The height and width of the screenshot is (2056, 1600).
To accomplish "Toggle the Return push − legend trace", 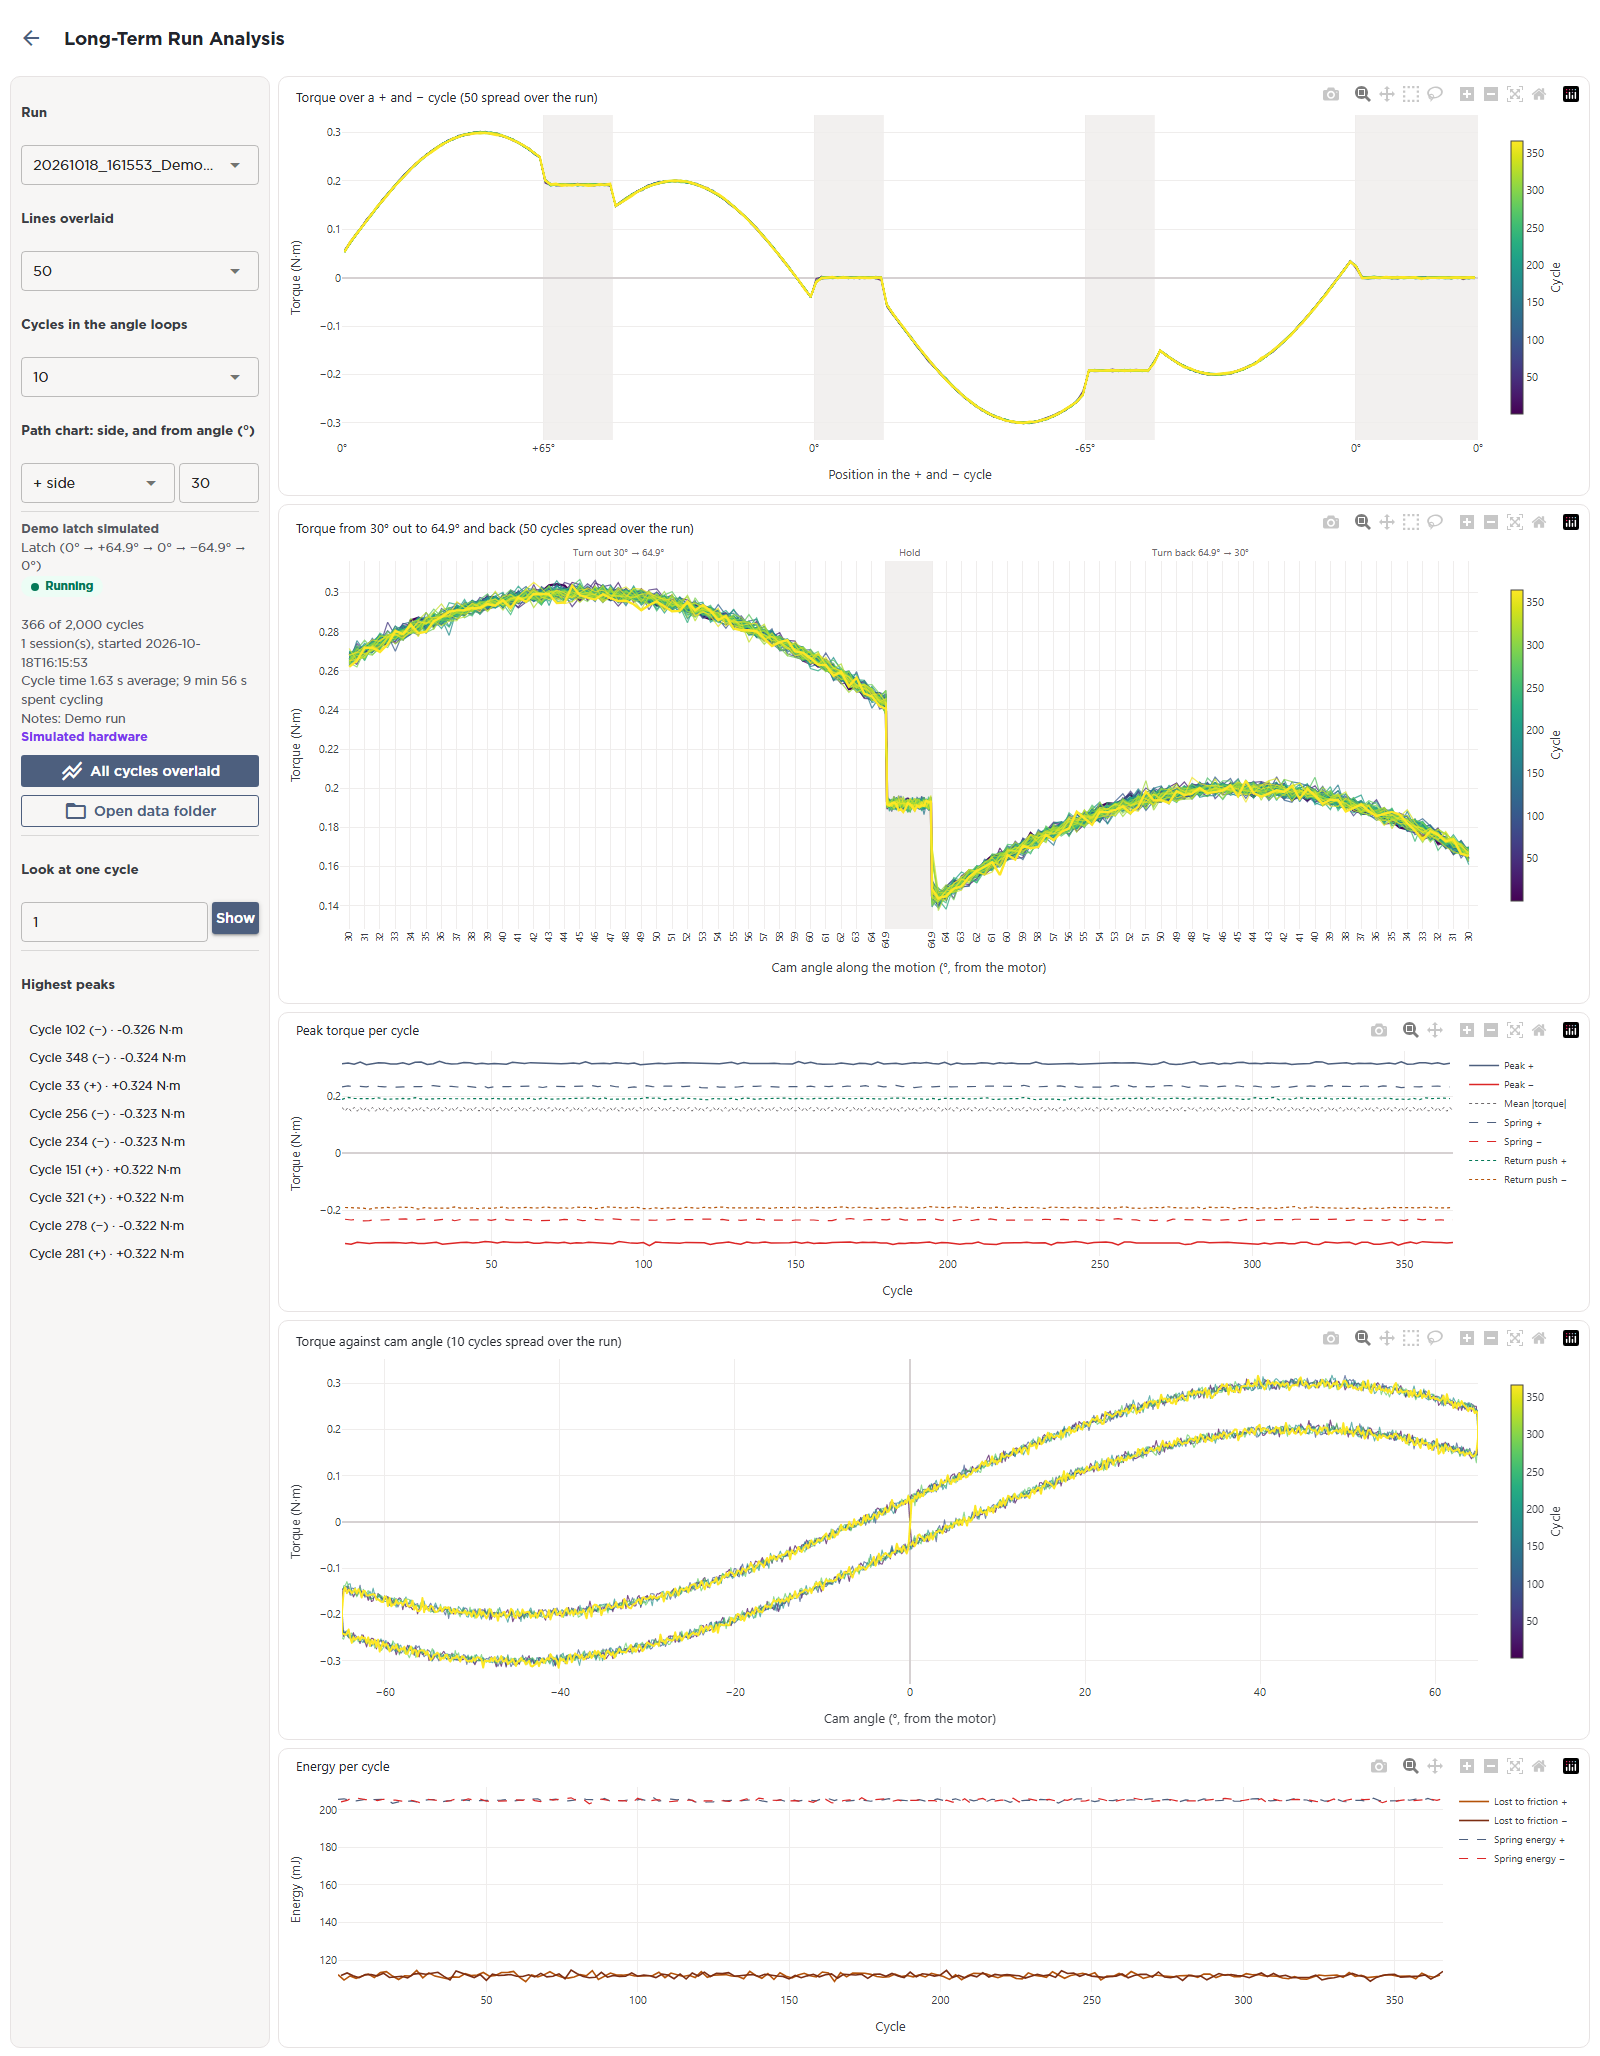I will click(1518, 1180).
